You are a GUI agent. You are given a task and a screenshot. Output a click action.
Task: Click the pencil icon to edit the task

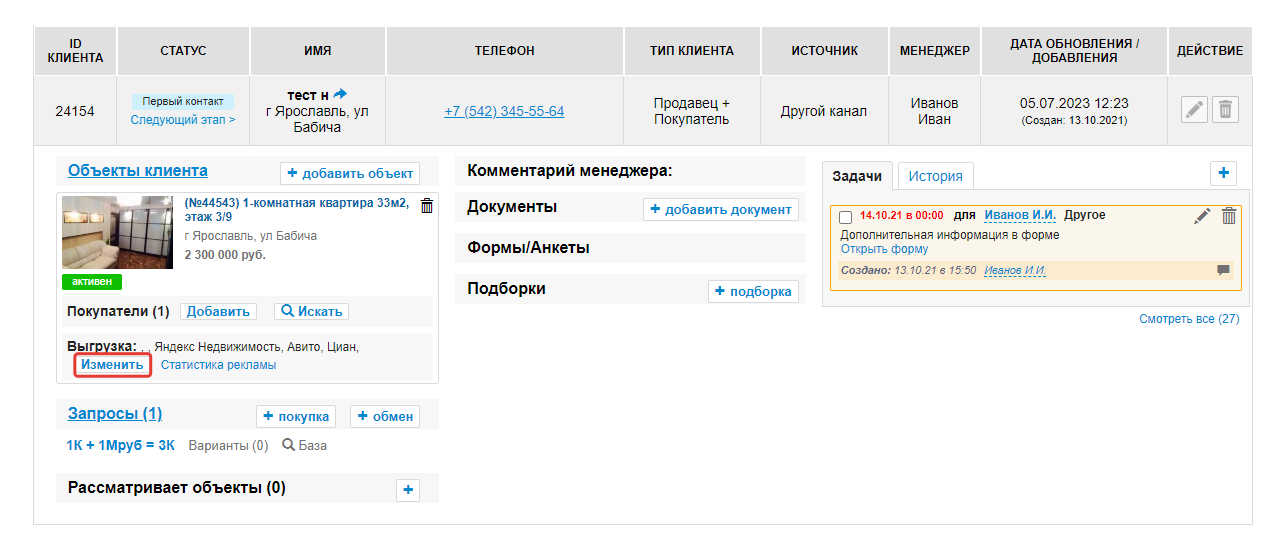(x=1202, y=216)
